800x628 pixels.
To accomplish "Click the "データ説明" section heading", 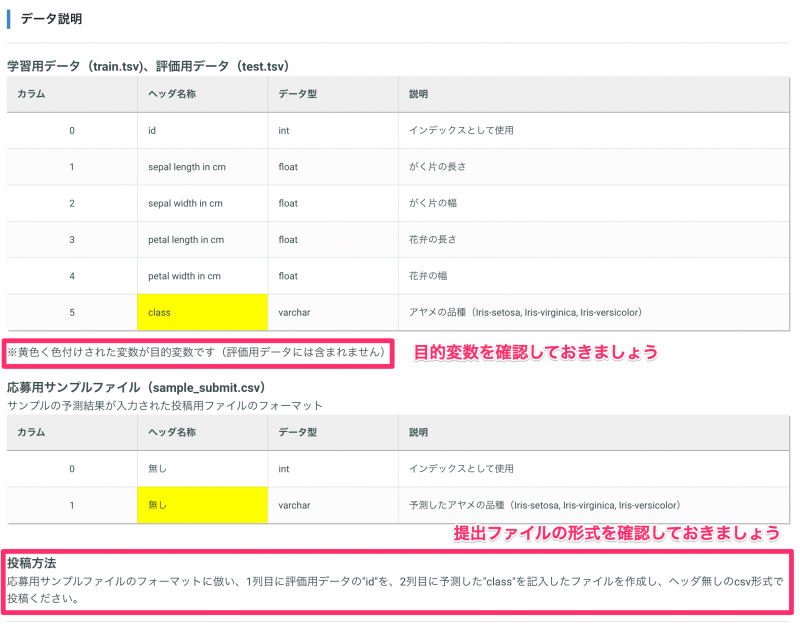I will pyautogui.click(x=51, y=19).
